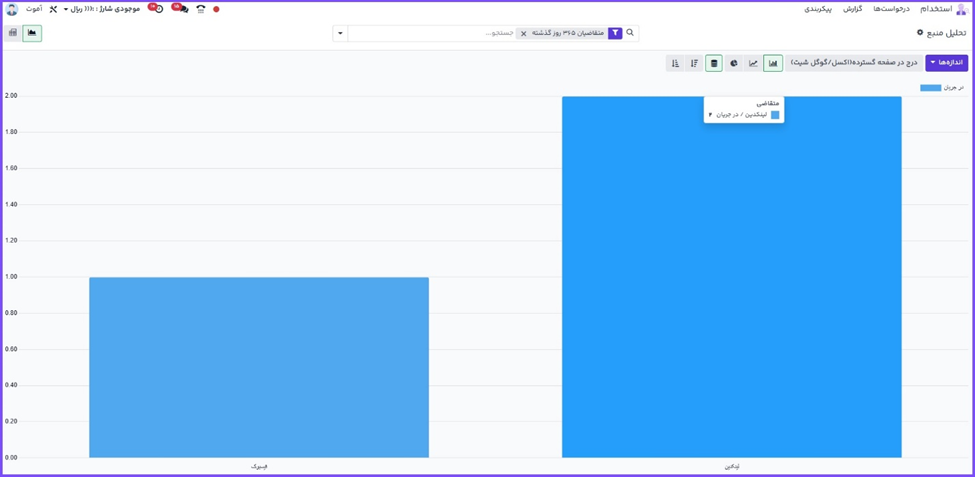Open the گزارش menu
Viewport: 975px width, 477px height.
pos(852,9)
